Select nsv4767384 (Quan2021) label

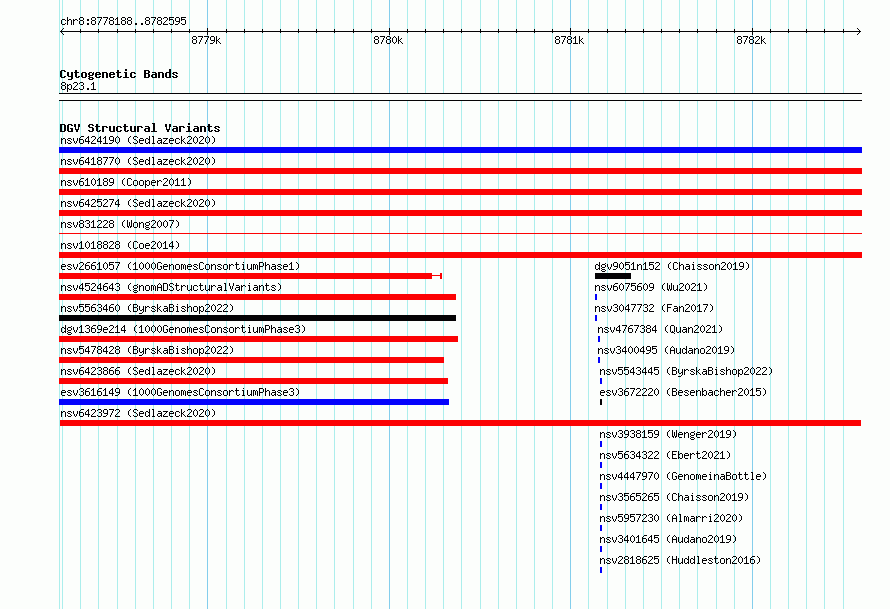660,329
